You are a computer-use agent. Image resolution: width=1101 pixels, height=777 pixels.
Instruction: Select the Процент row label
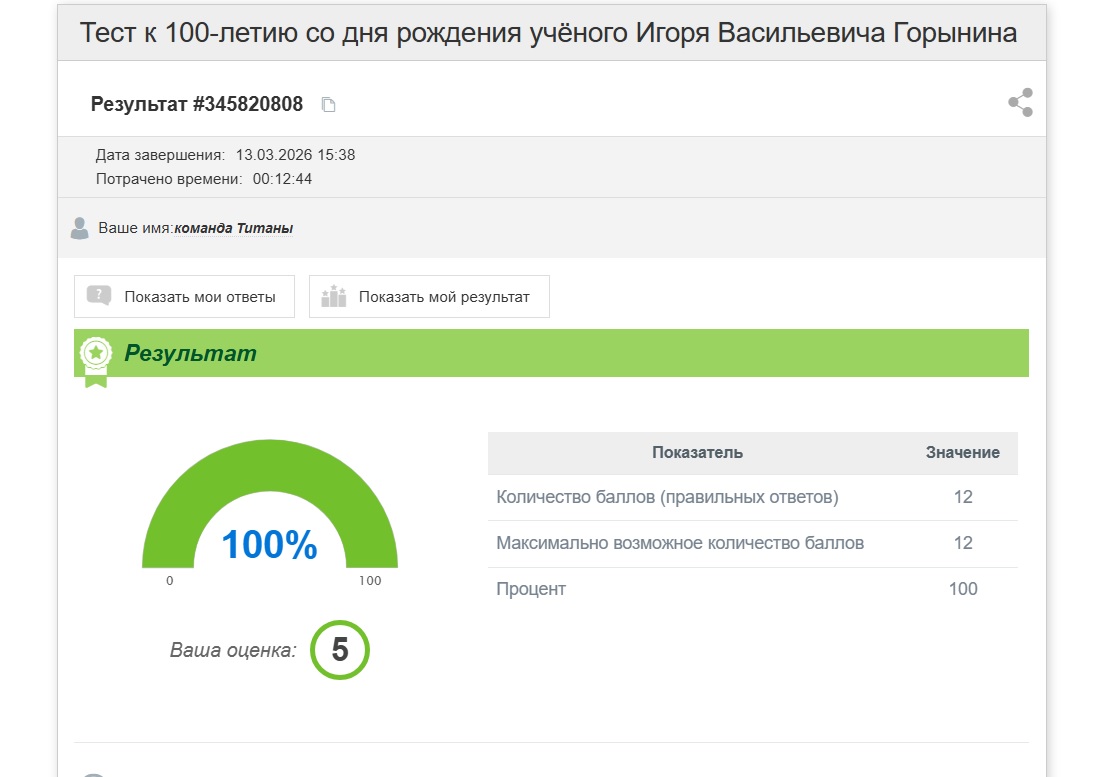pos(531,589)
